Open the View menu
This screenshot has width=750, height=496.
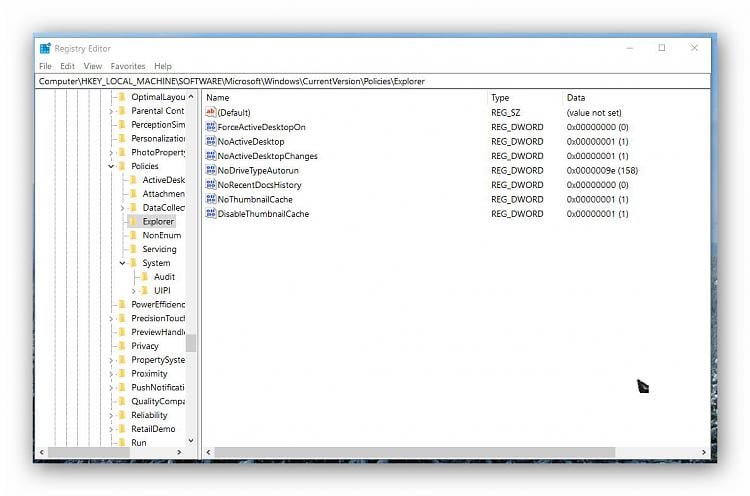click(93, 66)
